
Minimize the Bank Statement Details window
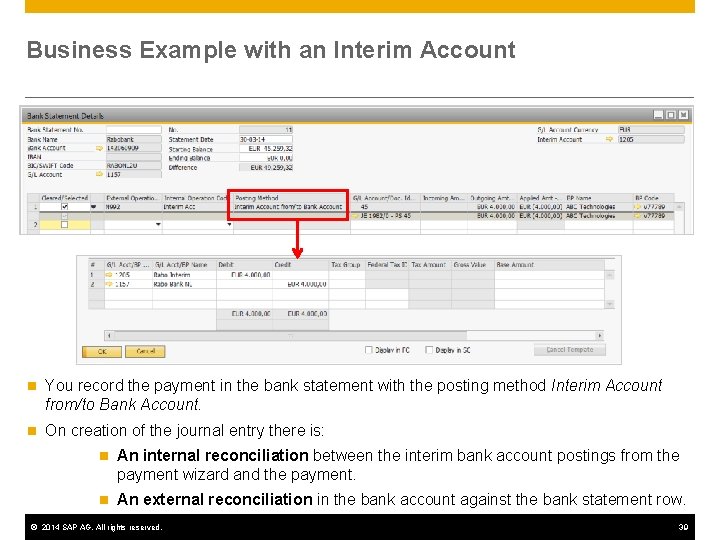pos(658,115)
